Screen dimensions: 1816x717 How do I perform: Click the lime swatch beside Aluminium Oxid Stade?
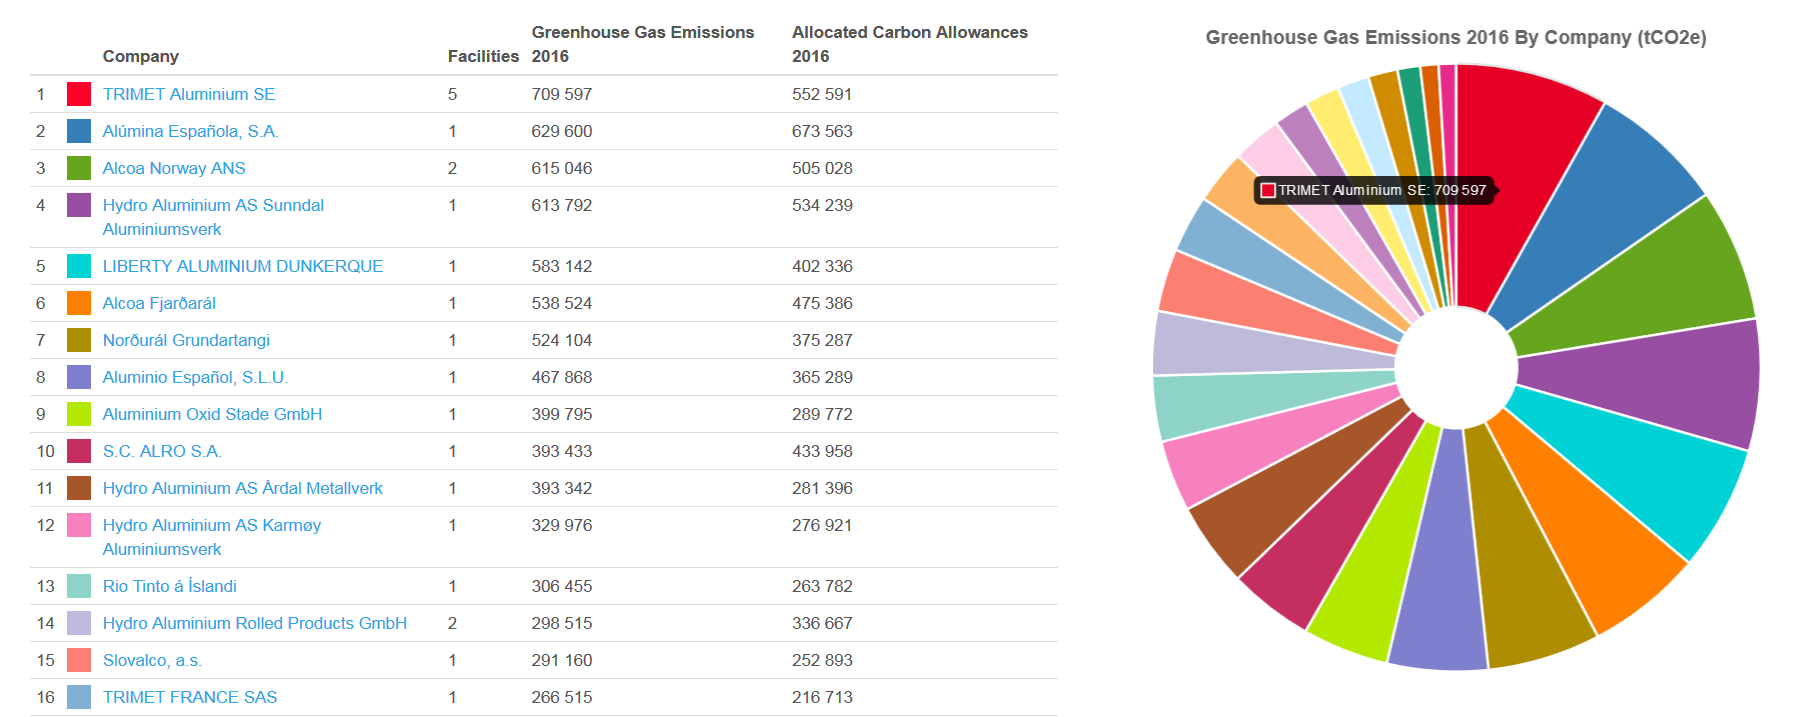[79, 414]
